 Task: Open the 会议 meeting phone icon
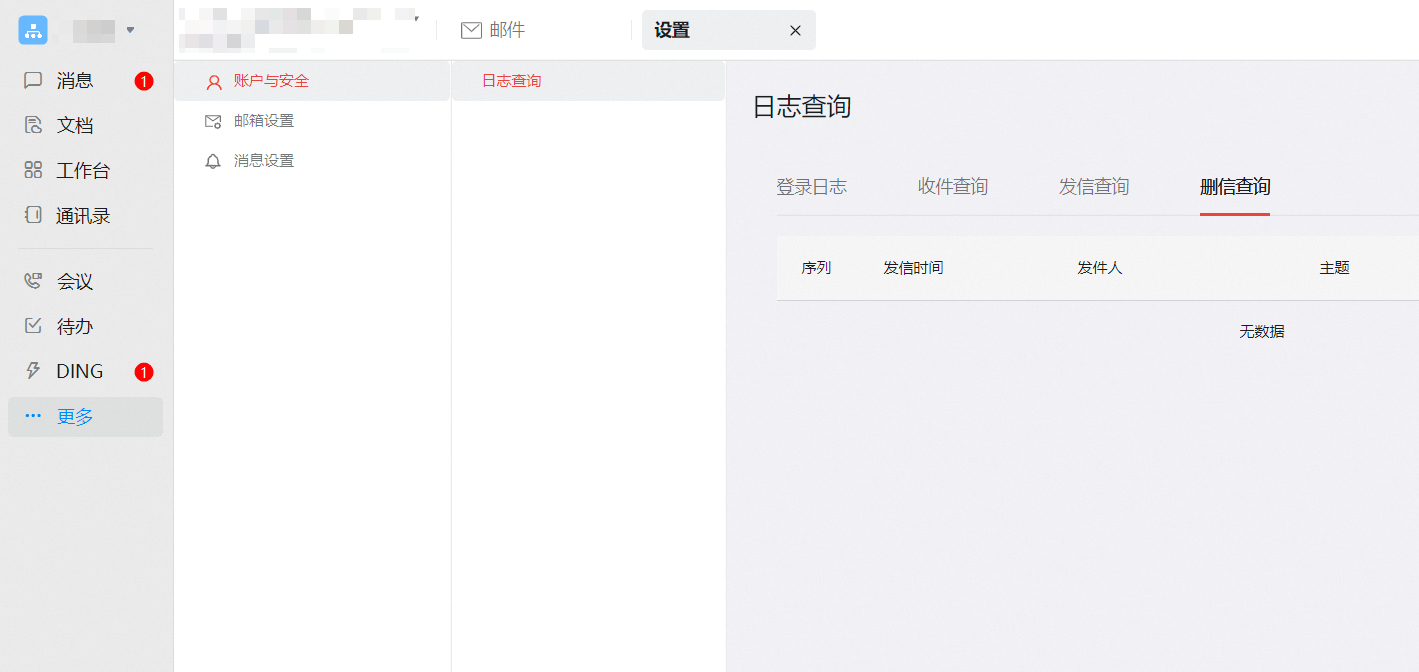(33, 281)
